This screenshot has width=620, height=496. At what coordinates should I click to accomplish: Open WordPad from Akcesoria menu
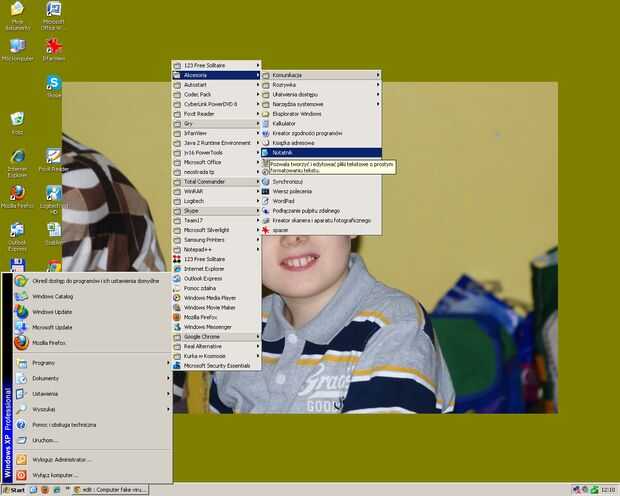tap(321, 201)
